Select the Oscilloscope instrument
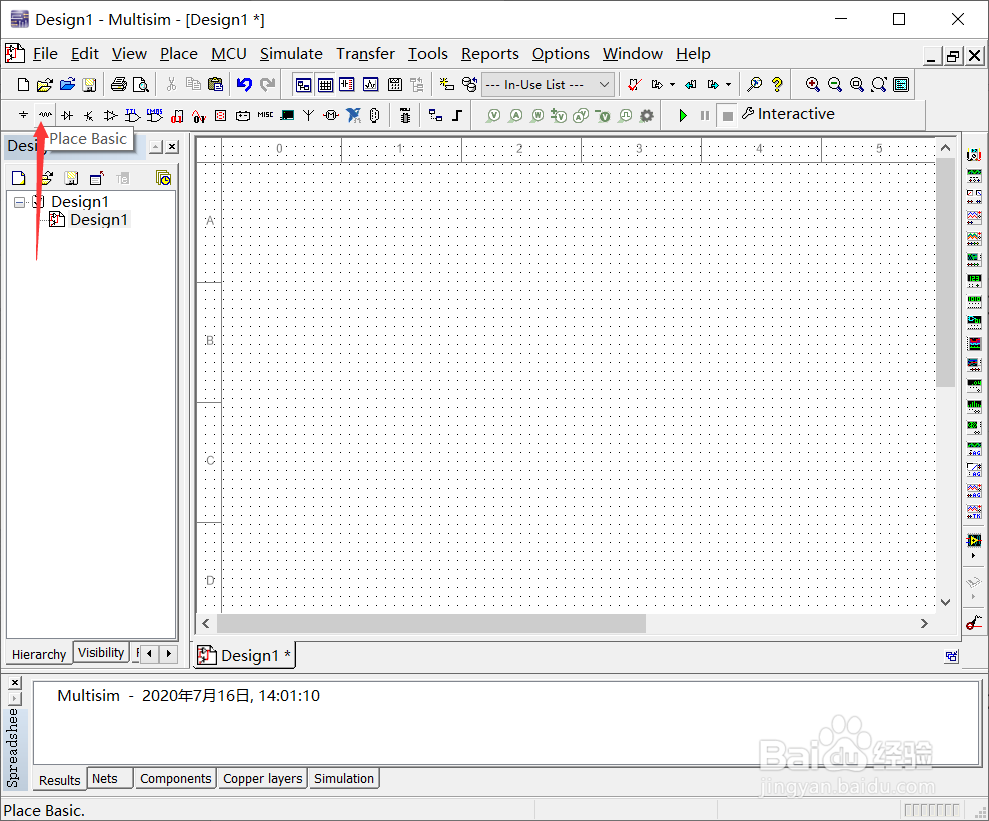 click(x=974, y=218)
